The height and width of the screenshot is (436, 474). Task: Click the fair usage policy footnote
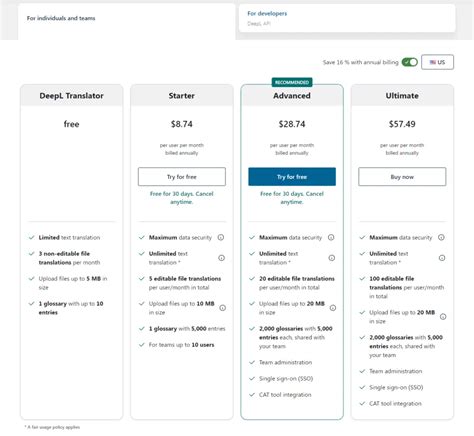[52, 427]
